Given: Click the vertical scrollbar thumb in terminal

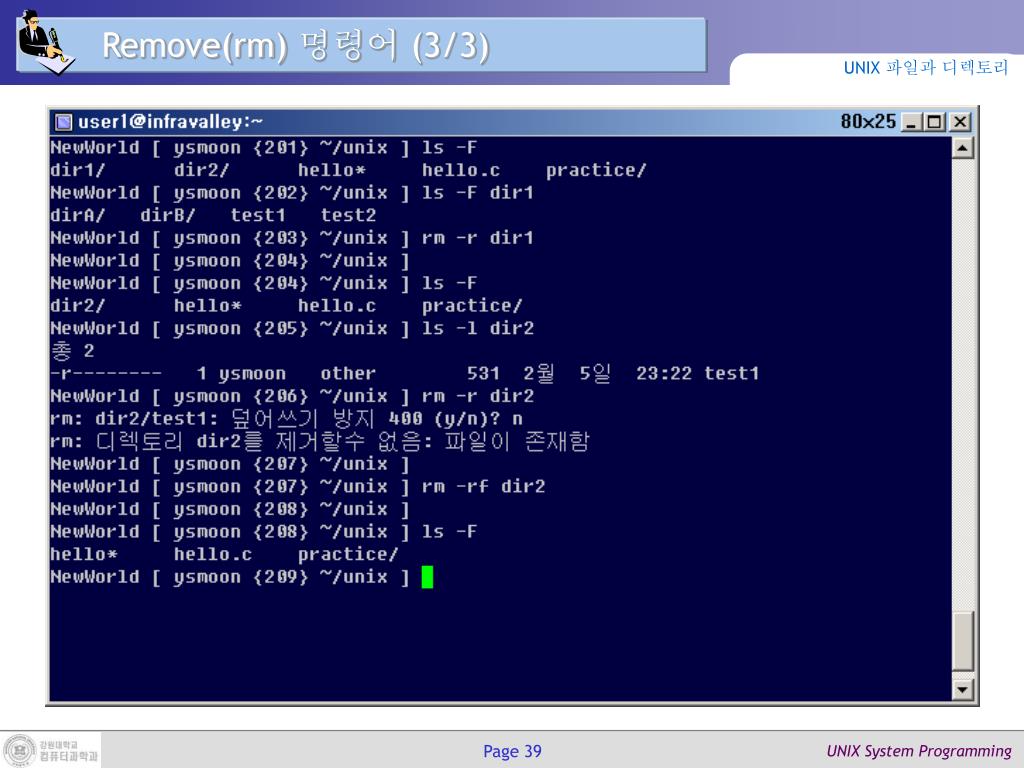Looking at the screenshot, I should 963,641.
